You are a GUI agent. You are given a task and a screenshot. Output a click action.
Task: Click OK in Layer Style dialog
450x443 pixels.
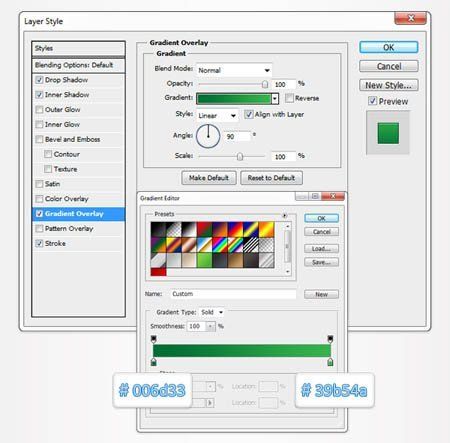389,47
